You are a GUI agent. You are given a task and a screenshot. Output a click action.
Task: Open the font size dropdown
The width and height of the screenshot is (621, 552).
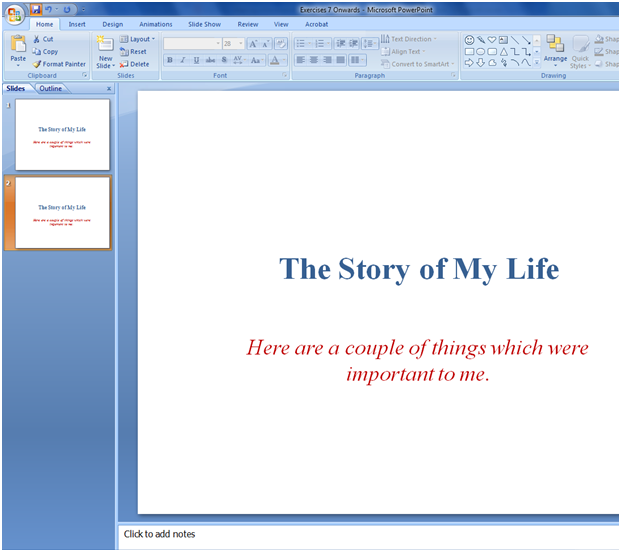coord(241,43)
